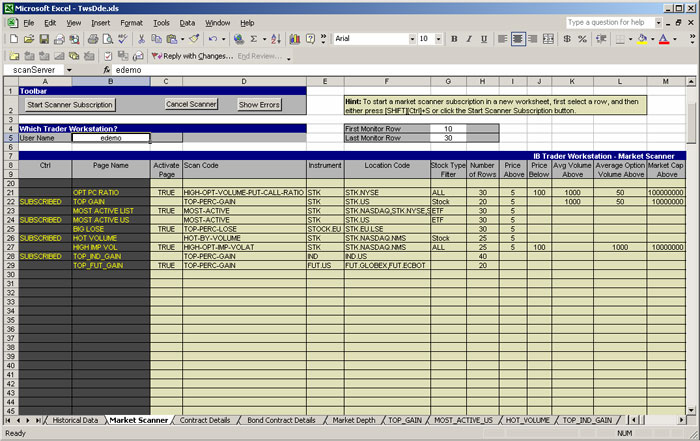Select cell HIGH-OPT-VOLUME-PUT-CALL-RATIO
The width and height of the screenshot is (700, 441).
point(244,192)
